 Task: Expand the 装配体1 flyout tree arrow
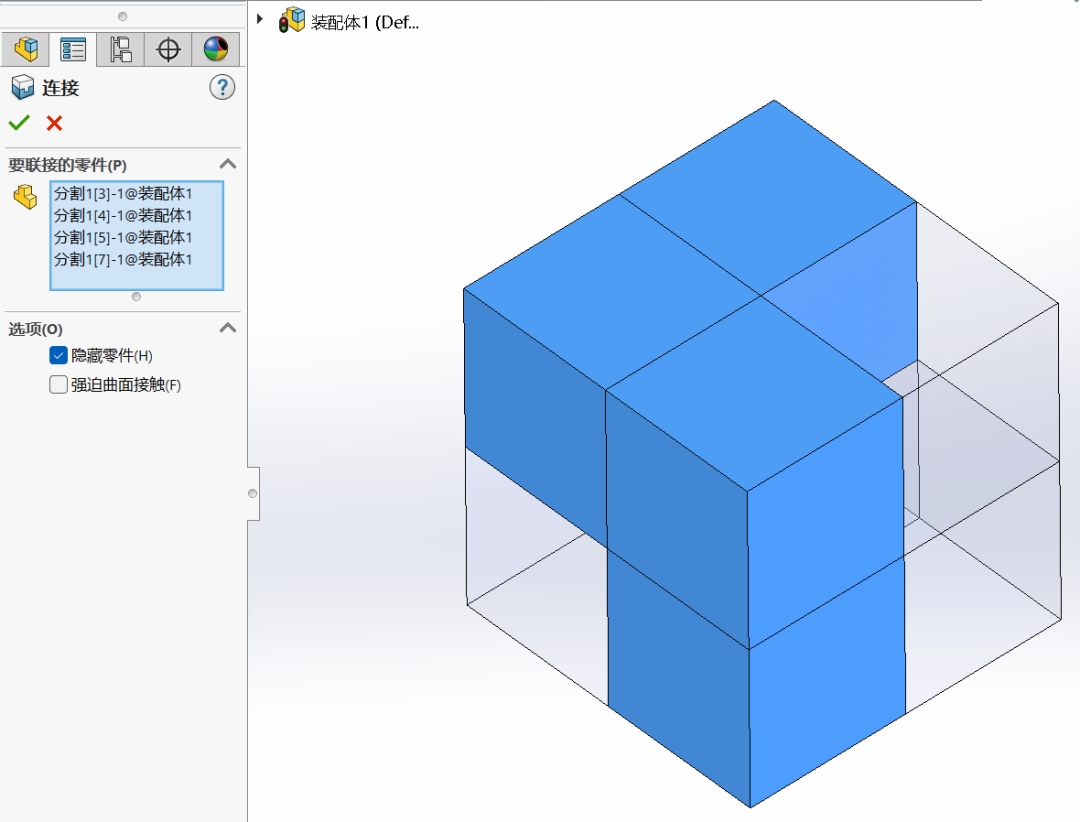[261, 19]
